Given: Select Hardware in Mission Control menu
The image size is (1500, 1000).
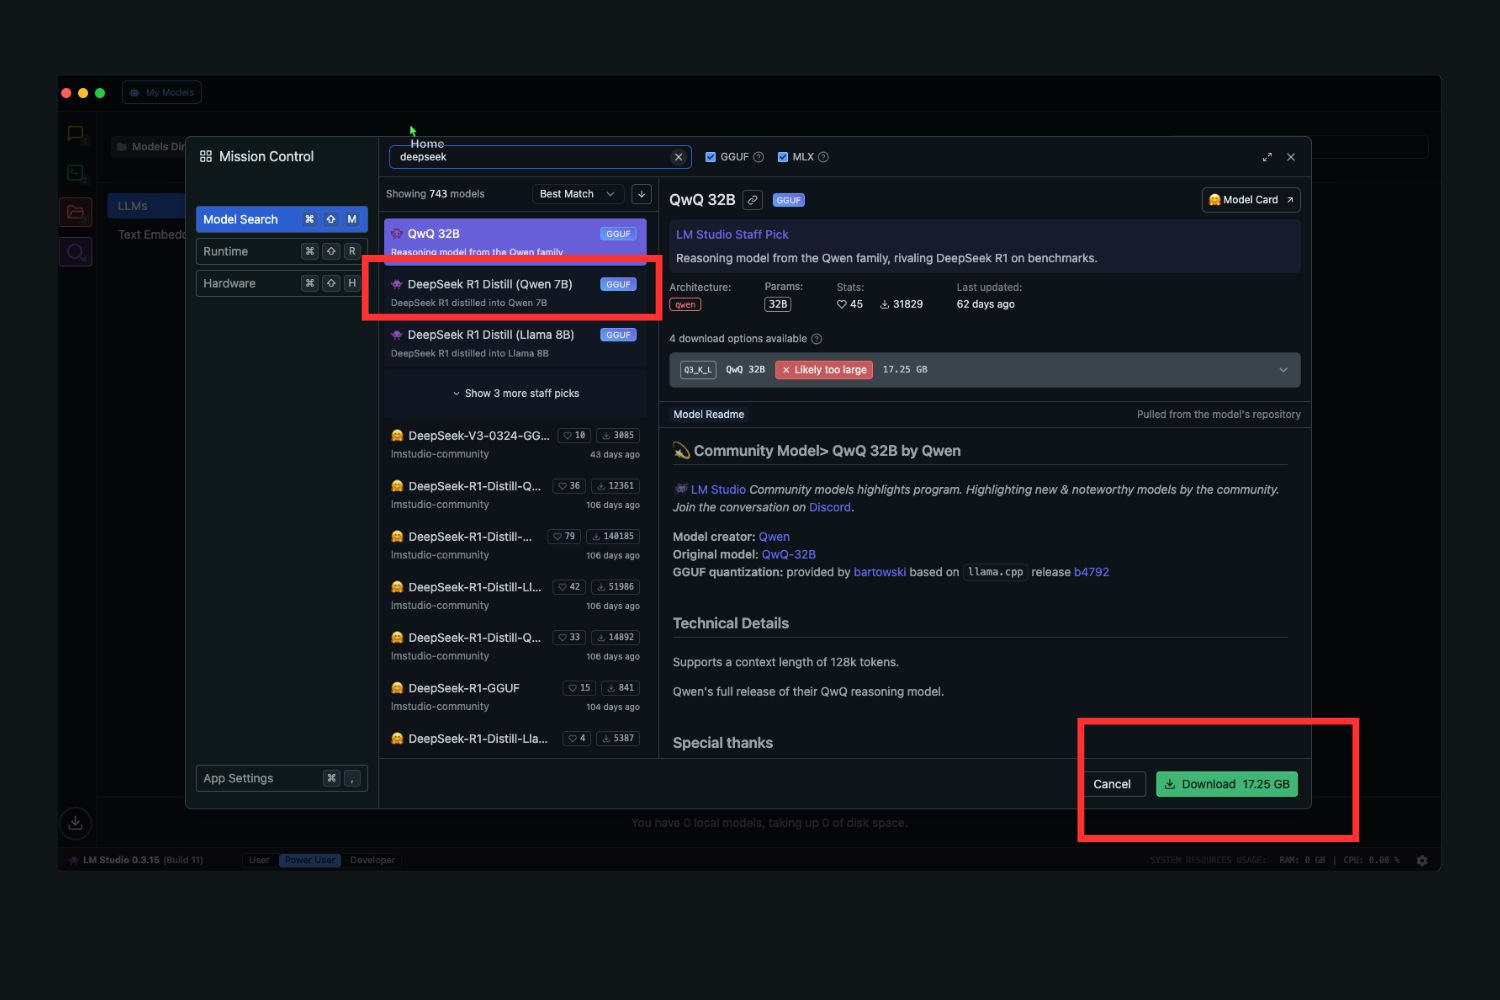Looking at the screenshot, I should point(282,283).
